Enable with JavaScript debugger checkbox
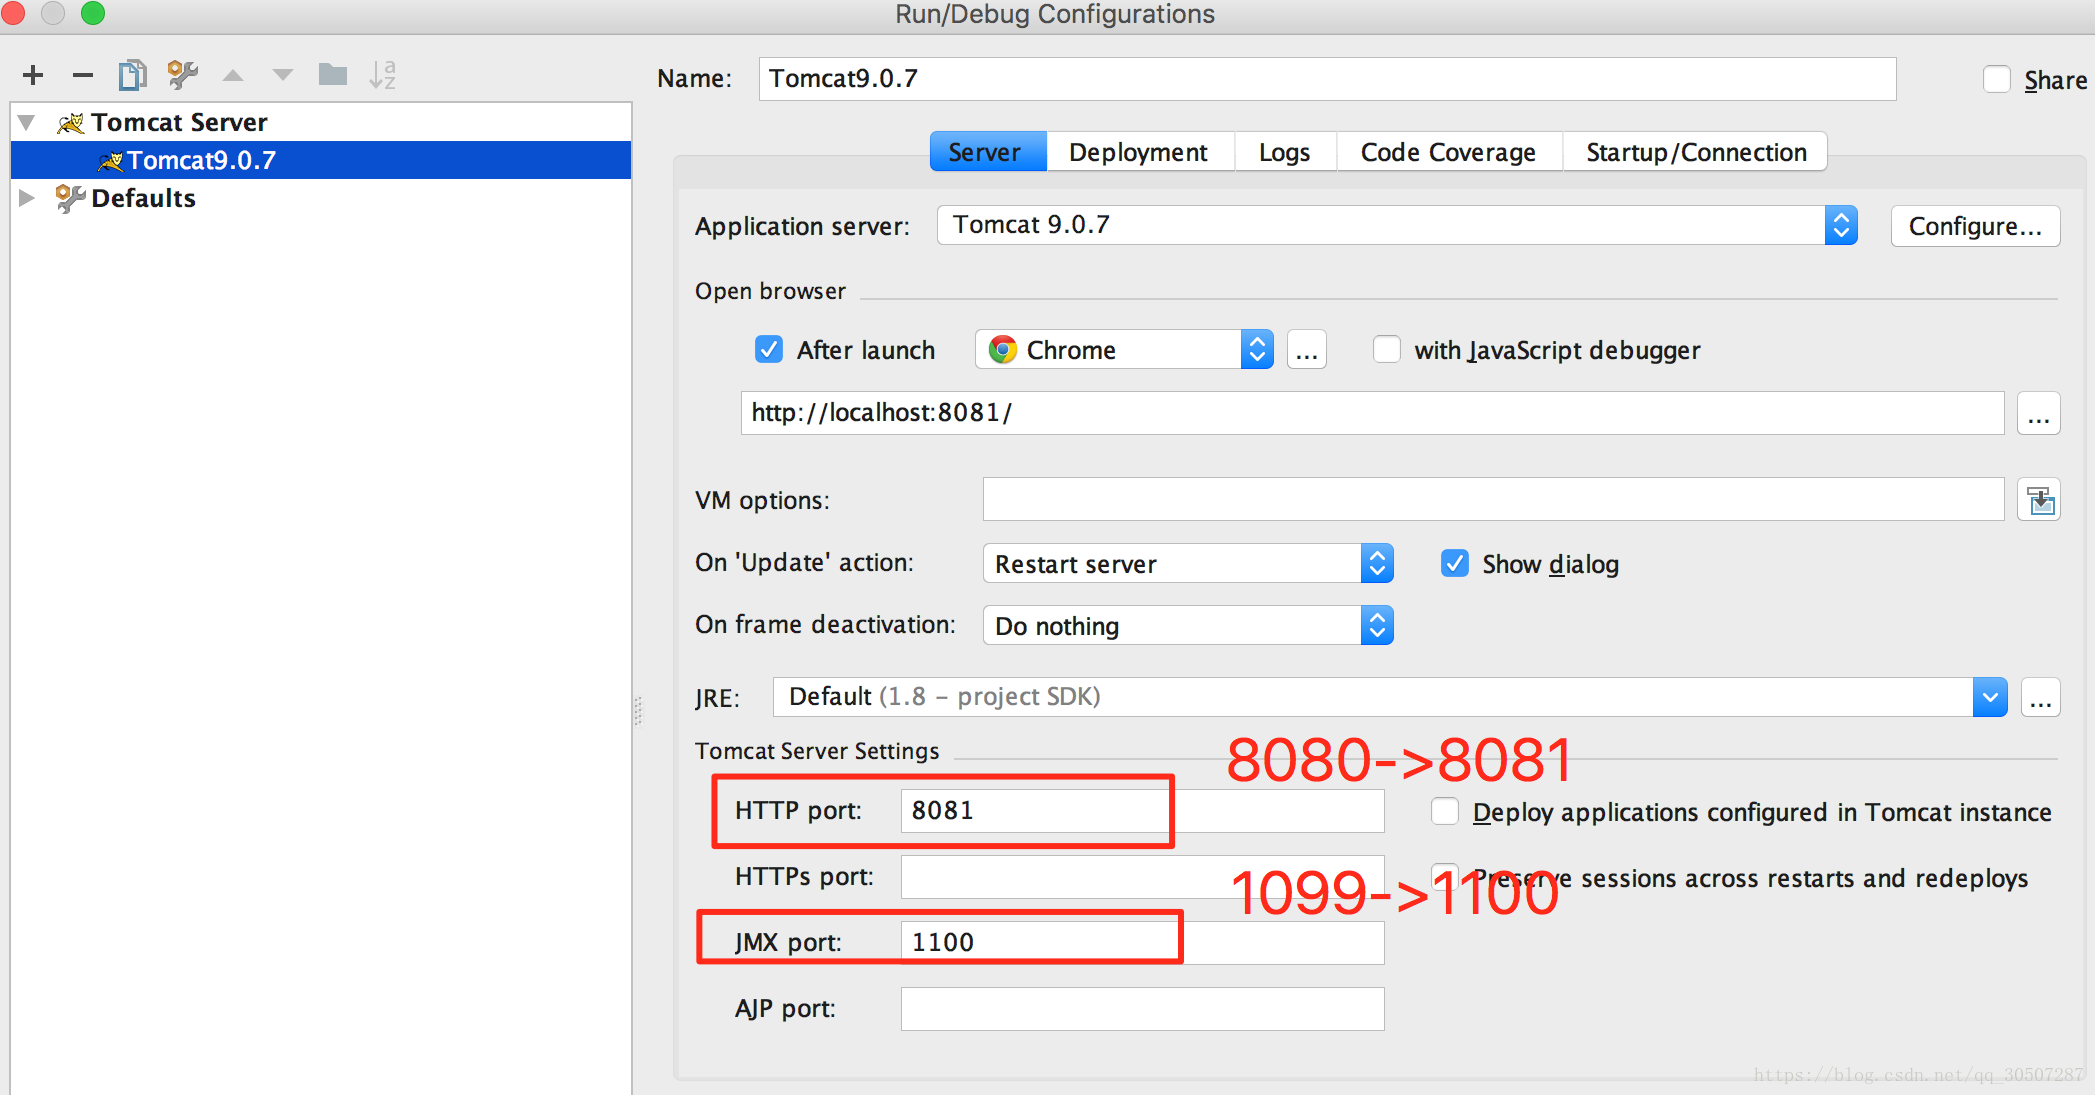2095x1095 pixels. pos(1386,350)
